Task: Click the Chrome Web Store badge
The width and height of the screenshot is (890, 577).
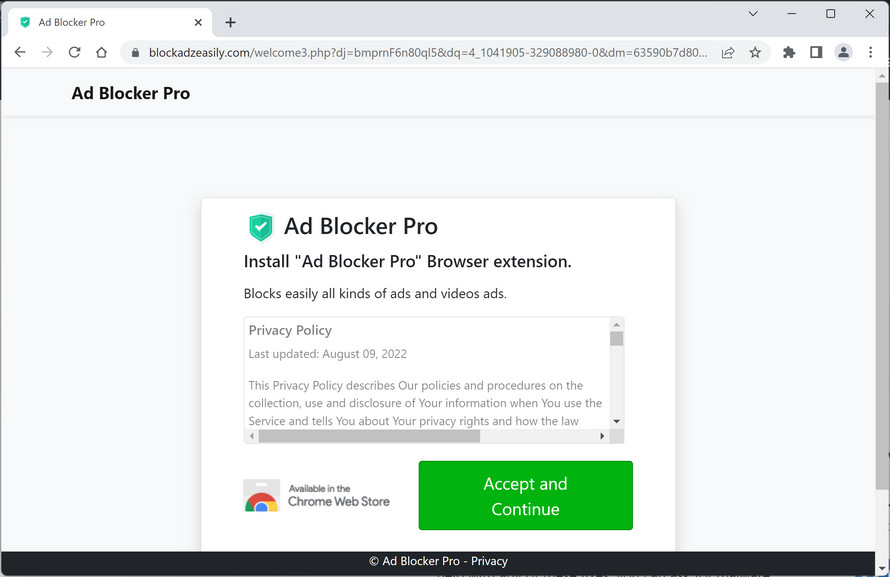Action: tap(317, 495)
